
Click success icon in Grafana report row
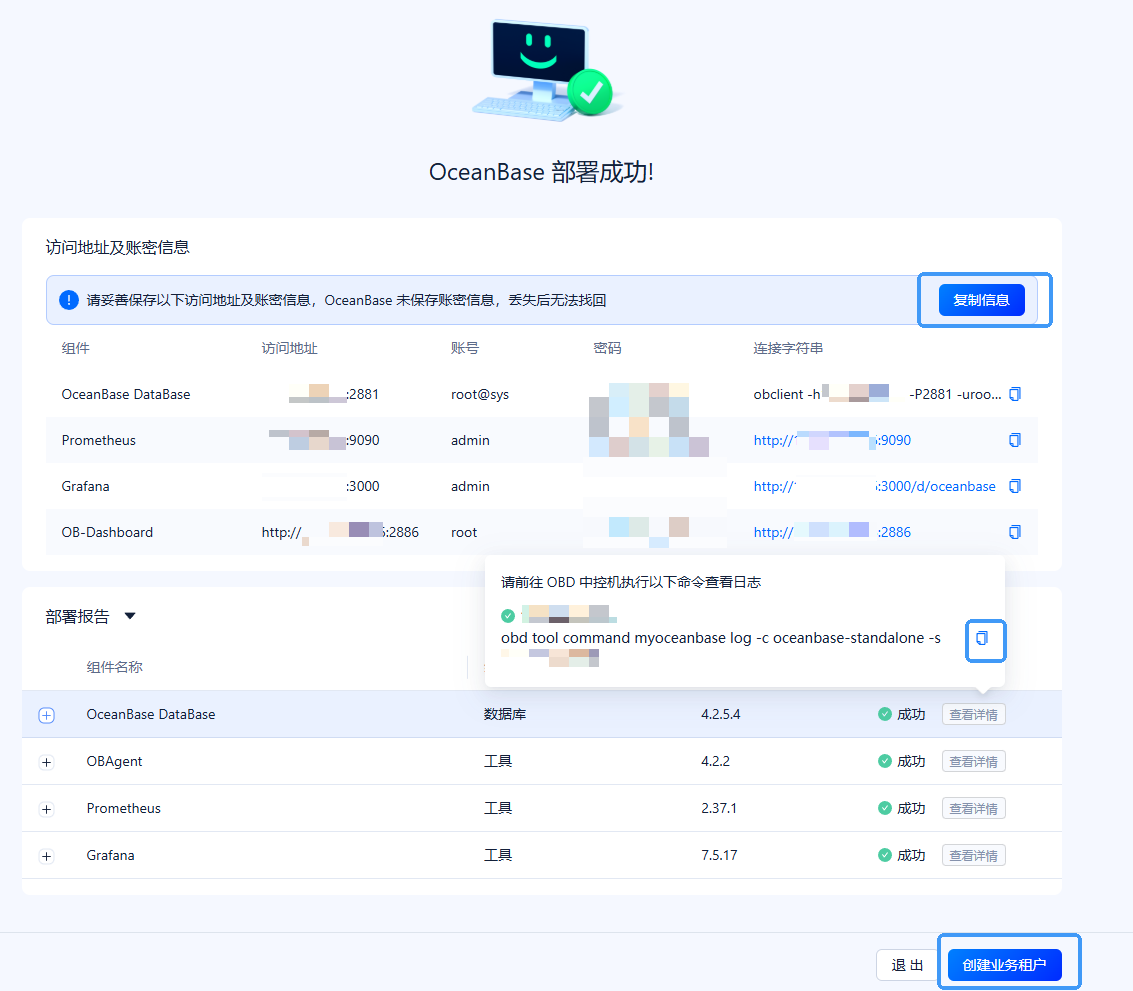point(884,855)
